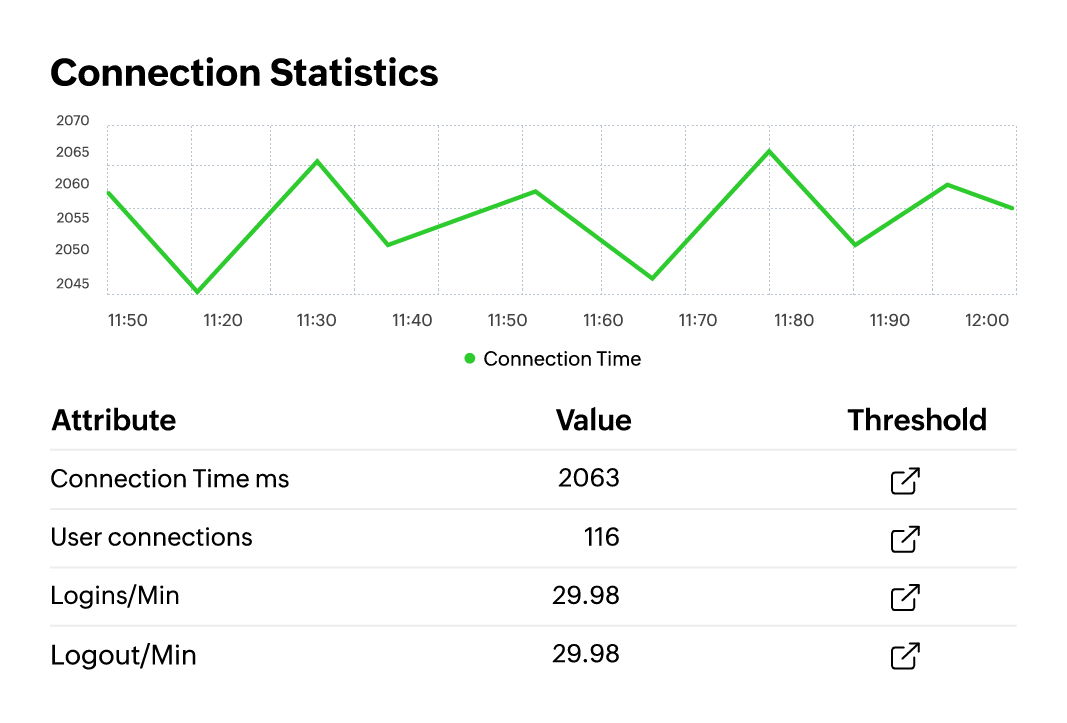This screenshot has height=723, width=1067.
Task: Expand details for the Logins/Min row
Action: pos(115,596)
